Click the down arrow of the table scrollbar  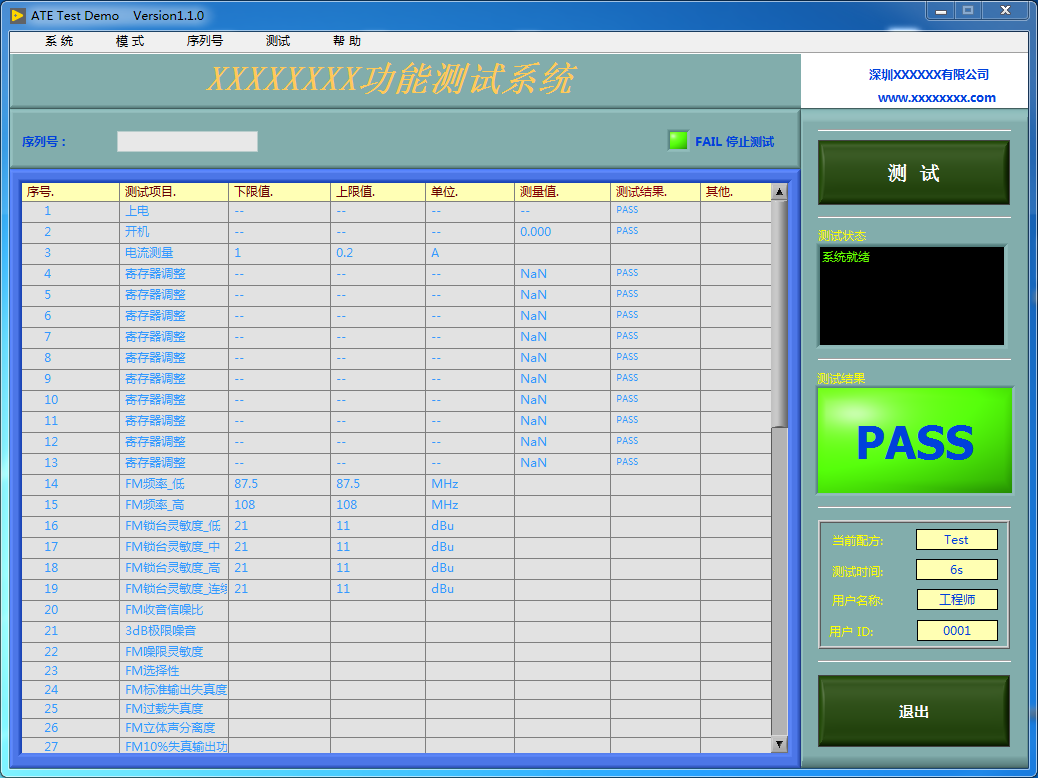780,744
